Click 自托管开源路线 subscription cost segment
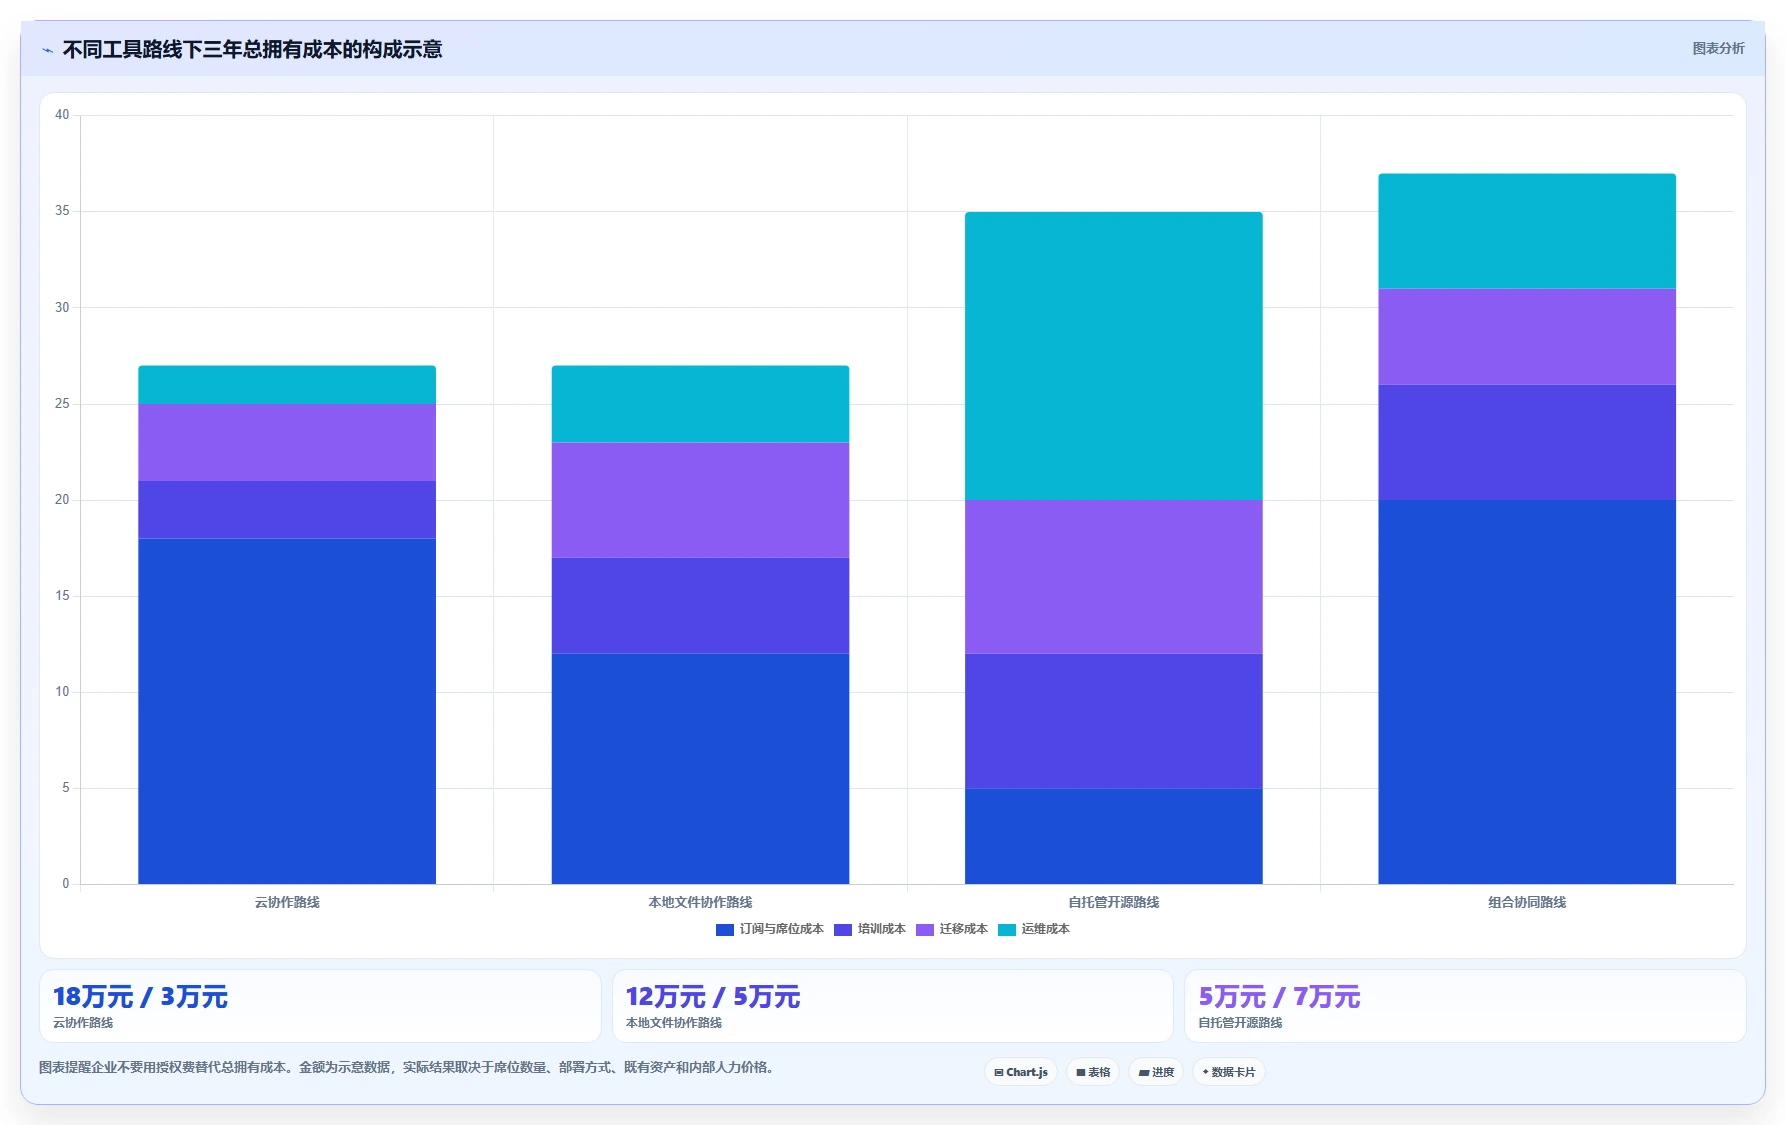Viewport: 1786px width, 1125px height. click(x=1114, y=836)
